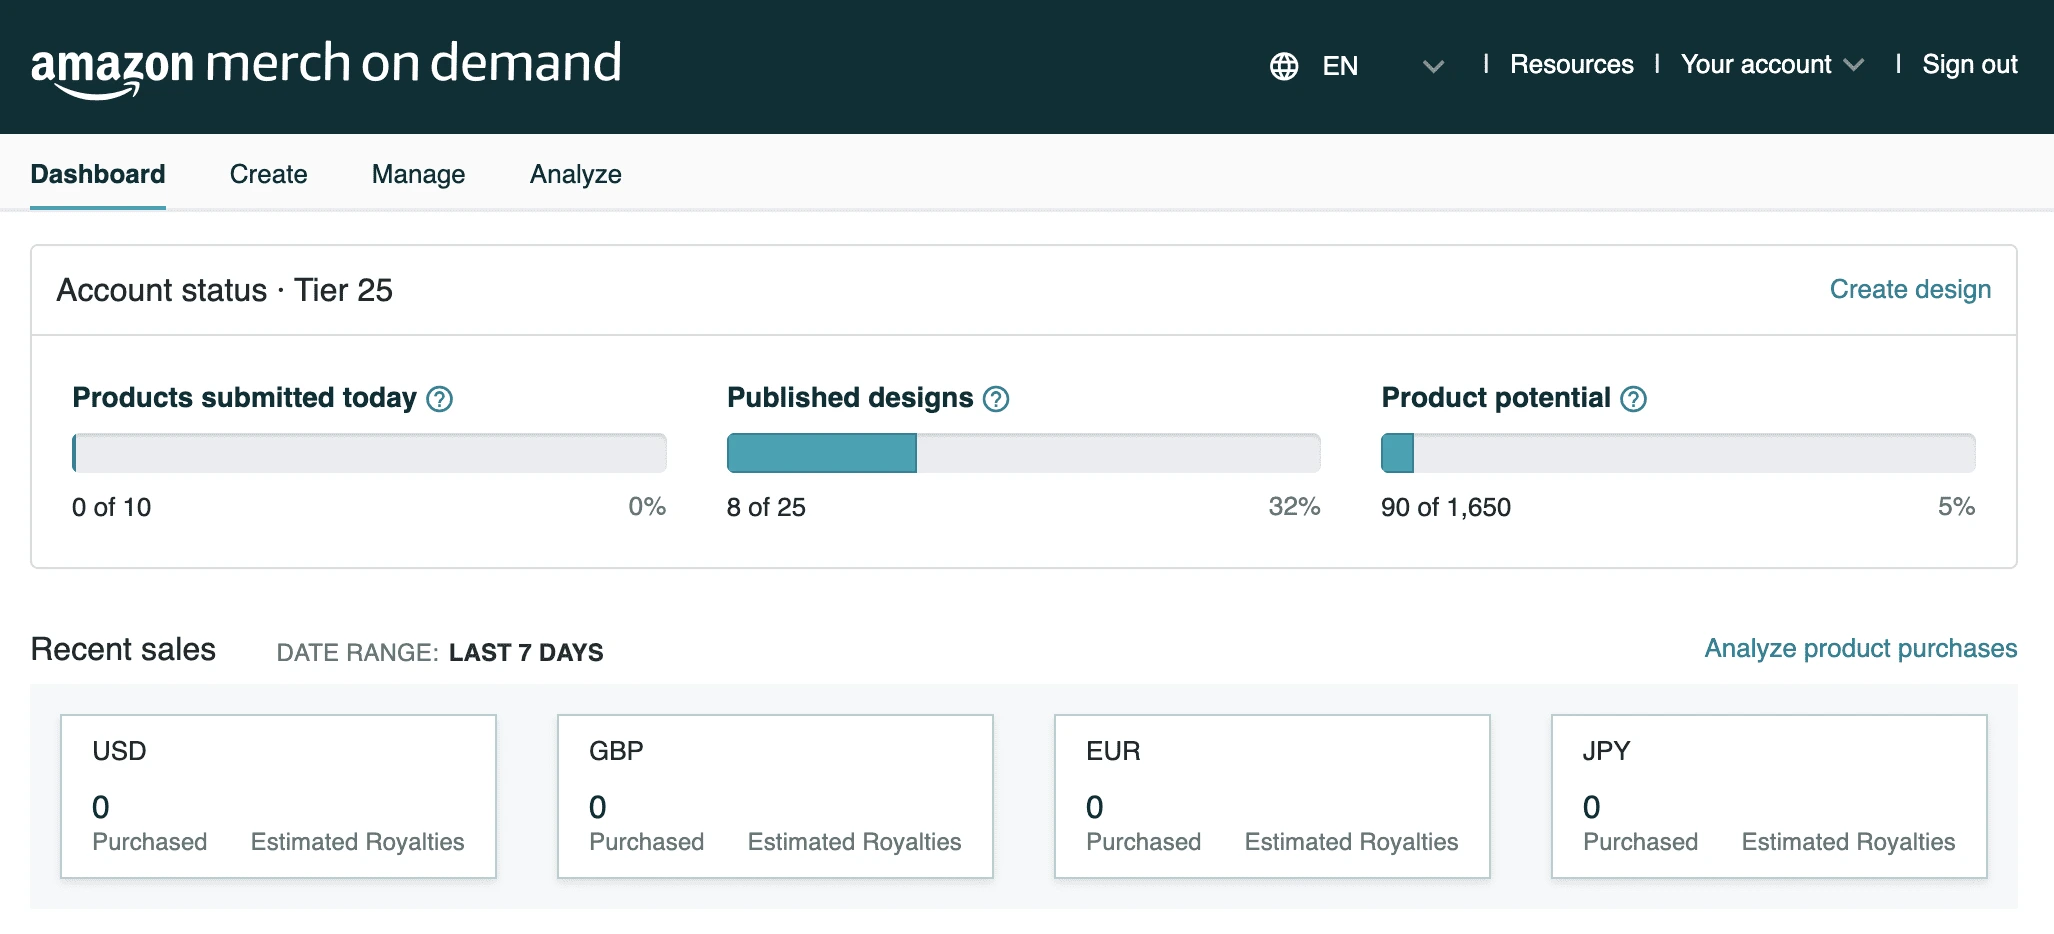Expand the EN language dropdown
The width and height of the screenshot is (2054, 934).
tap(1432, 67)
